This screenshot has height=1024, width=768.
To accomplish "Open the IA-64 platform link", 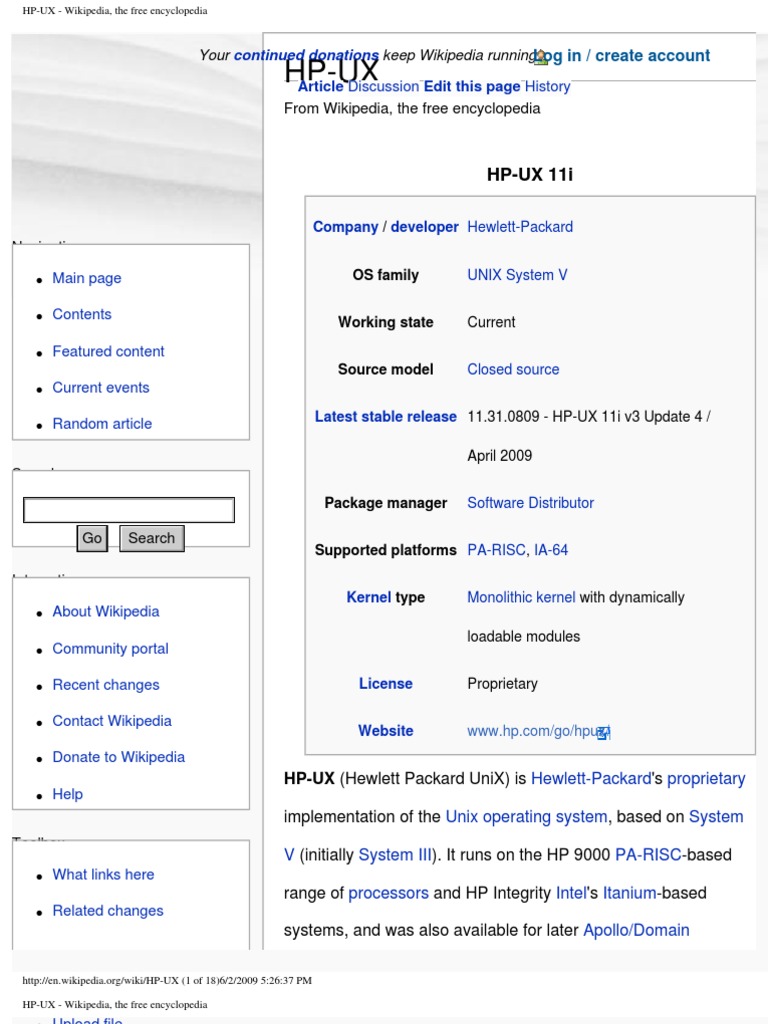I will (551, 550).
